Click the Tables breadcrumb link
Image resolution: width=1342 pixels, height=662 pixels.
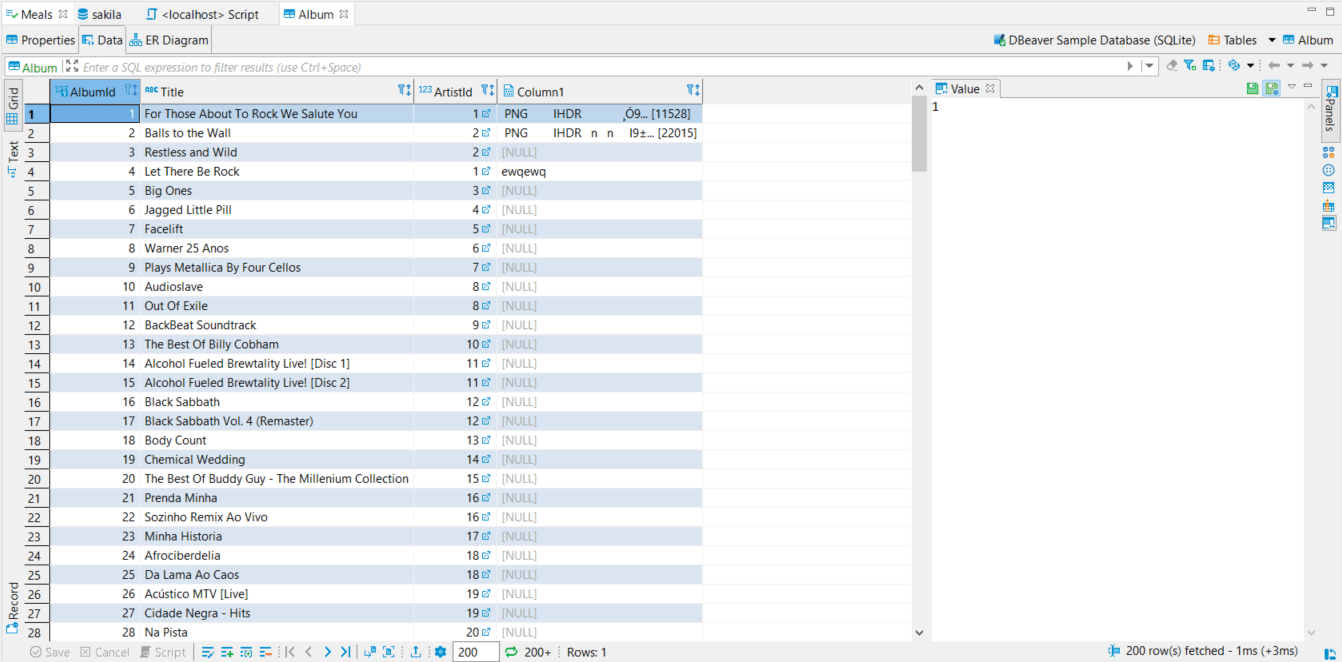pos(1233,40)
